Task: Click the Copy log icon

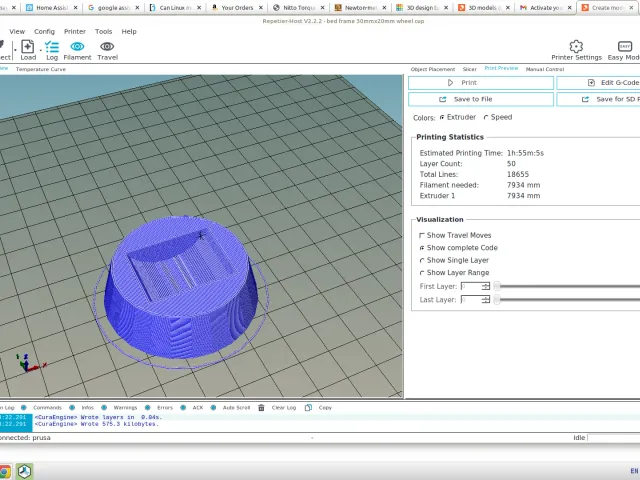Action: tap(308, 407)
